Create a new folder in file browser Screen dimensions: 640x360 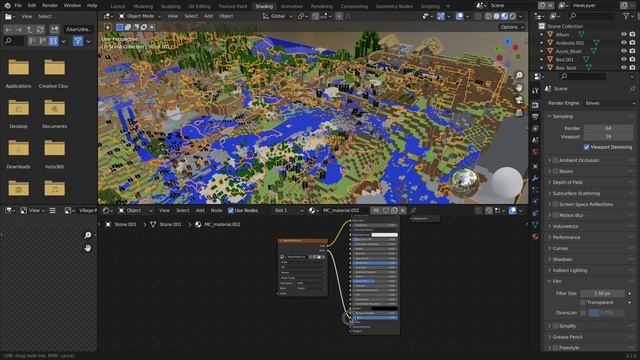click(x=54, y=30)
